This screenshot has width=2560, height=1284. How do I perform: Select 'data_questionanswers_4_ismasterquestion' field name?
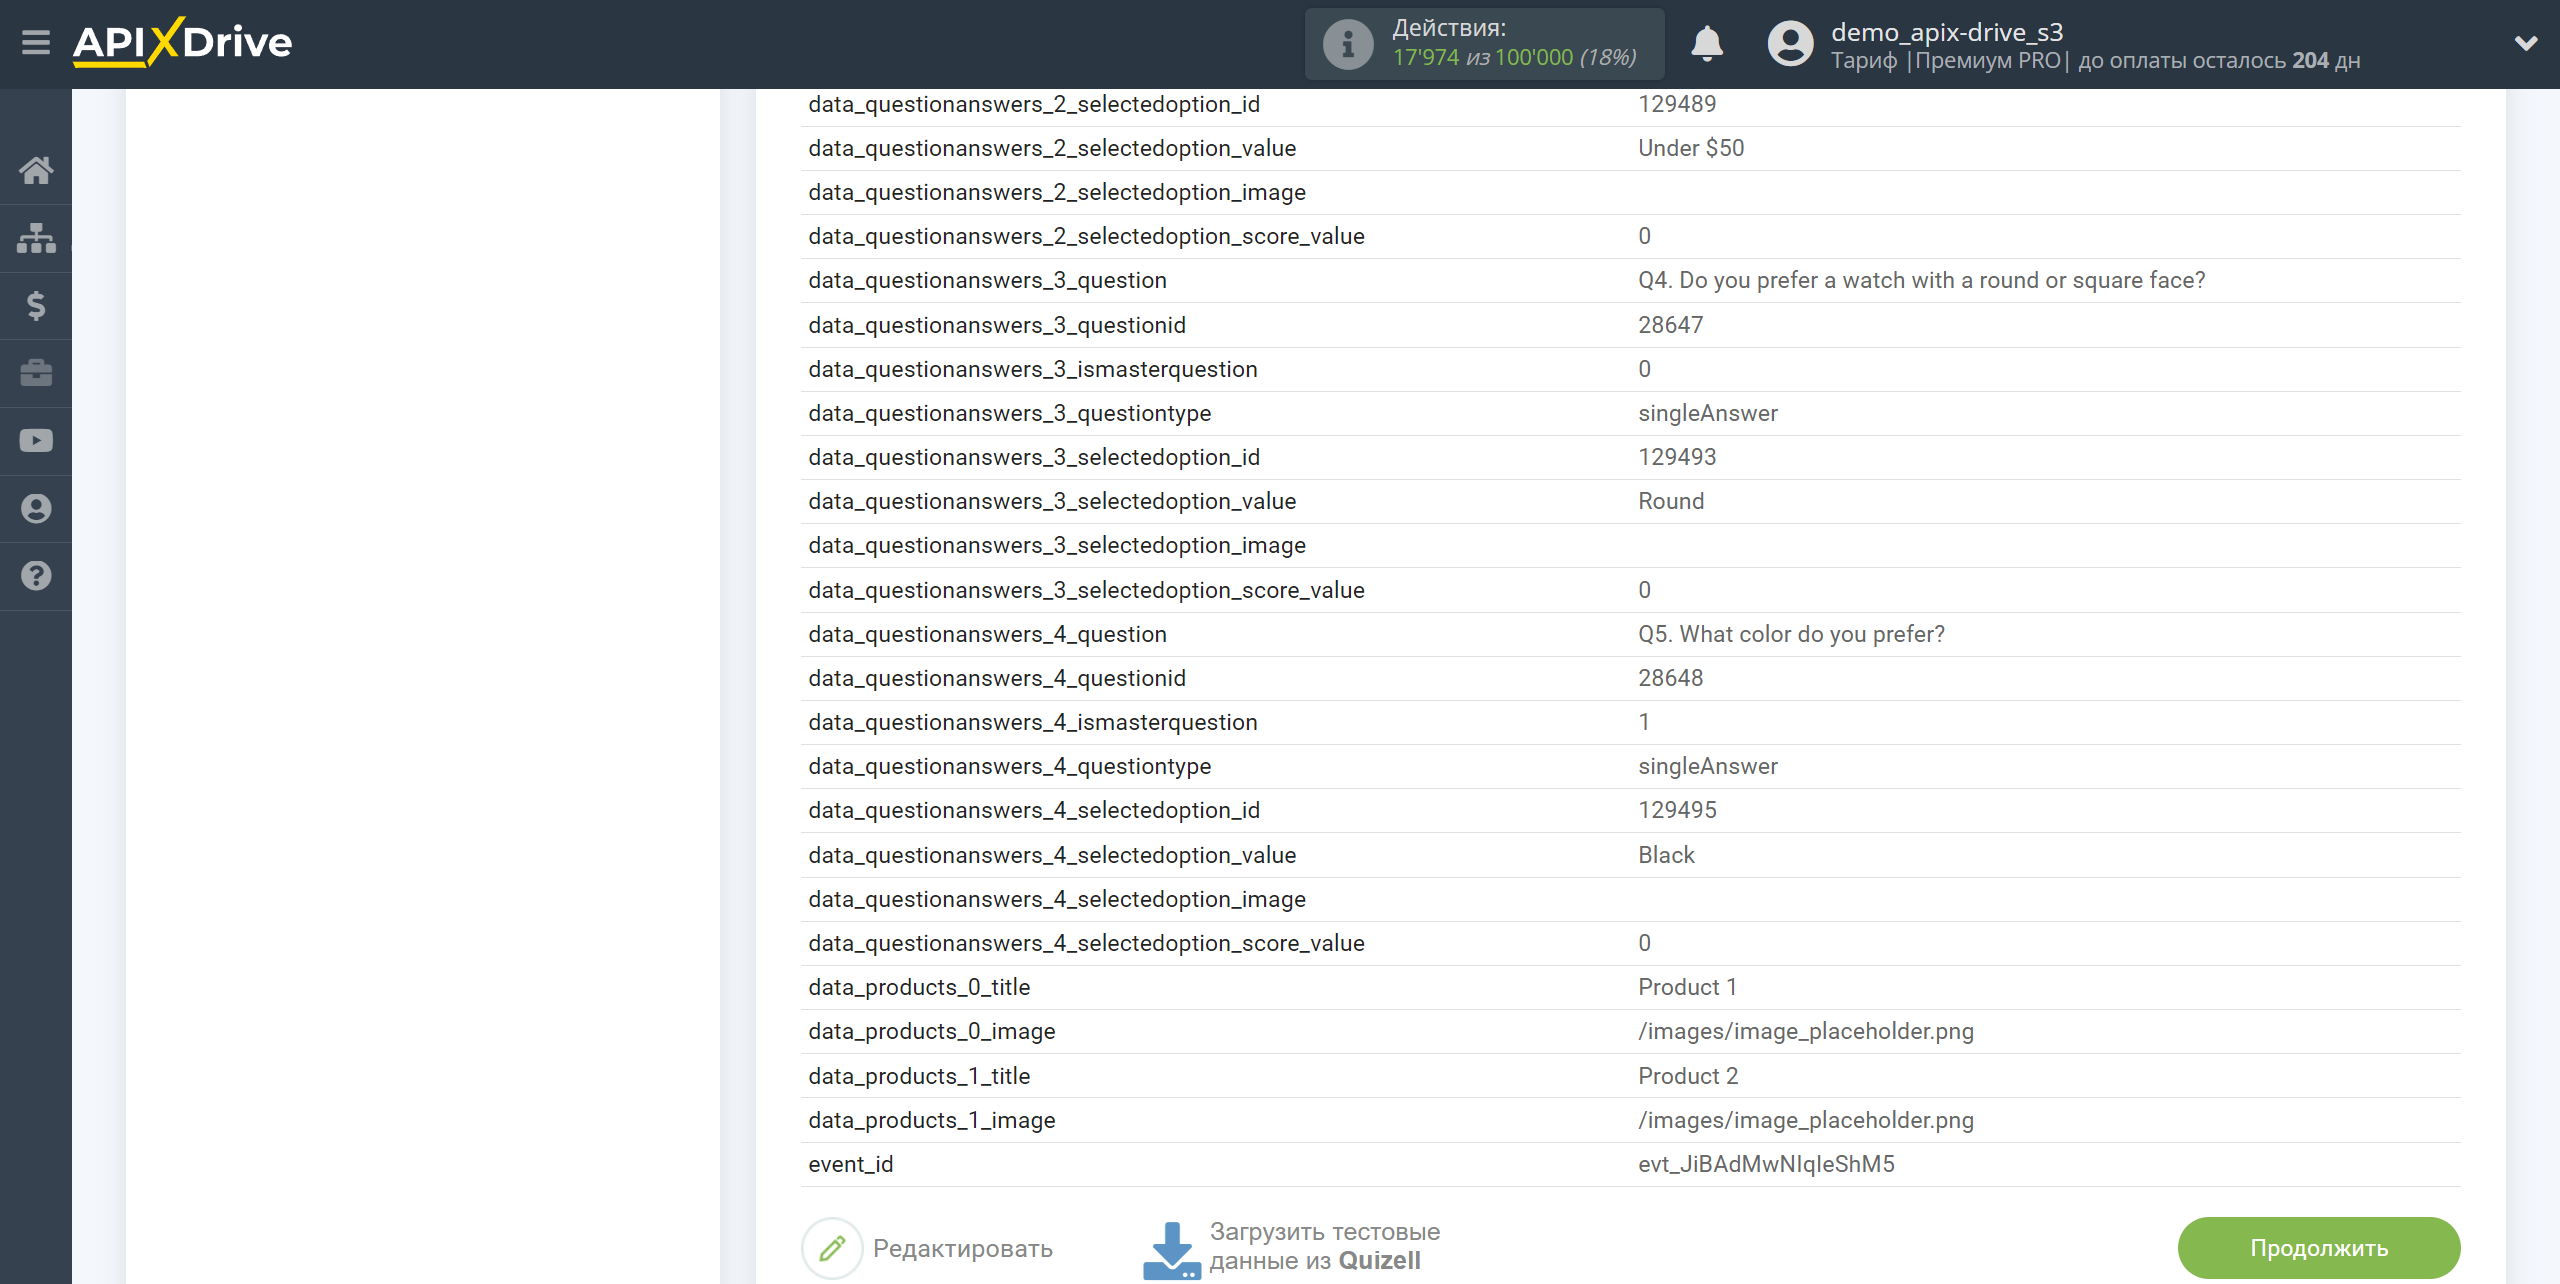pos(1032,722)
